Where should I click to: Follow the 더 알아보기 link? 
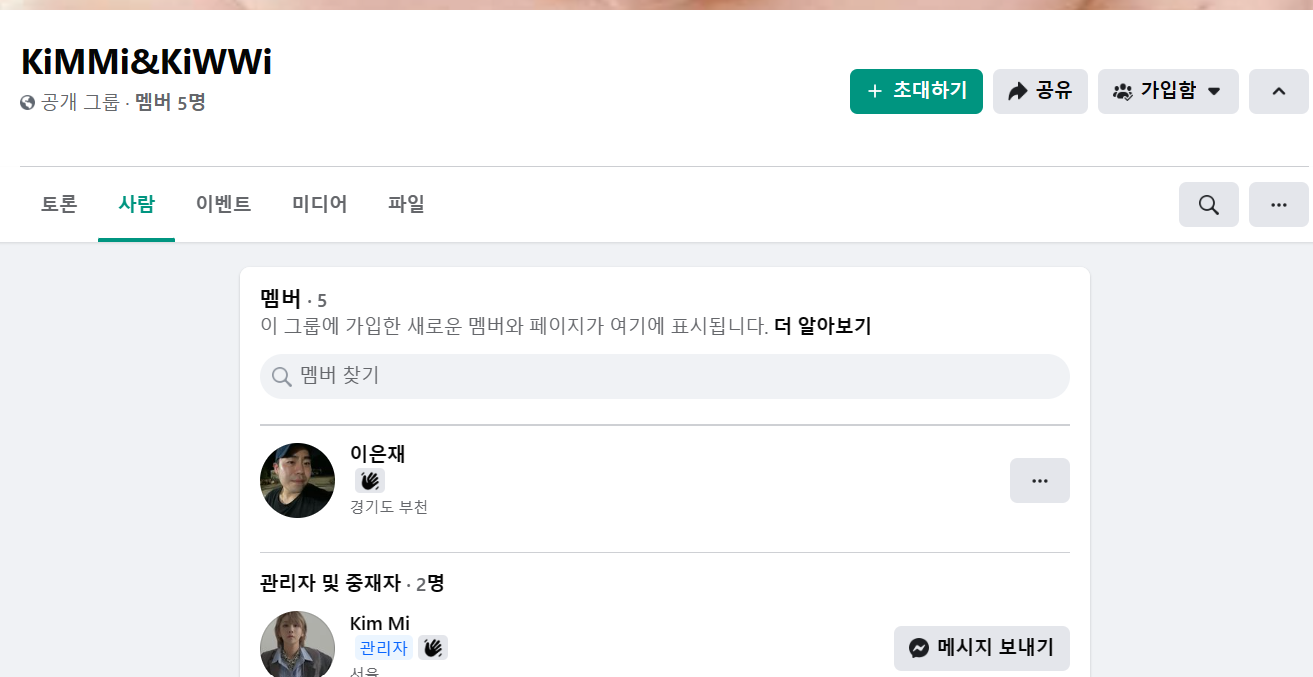pos(822,327)
